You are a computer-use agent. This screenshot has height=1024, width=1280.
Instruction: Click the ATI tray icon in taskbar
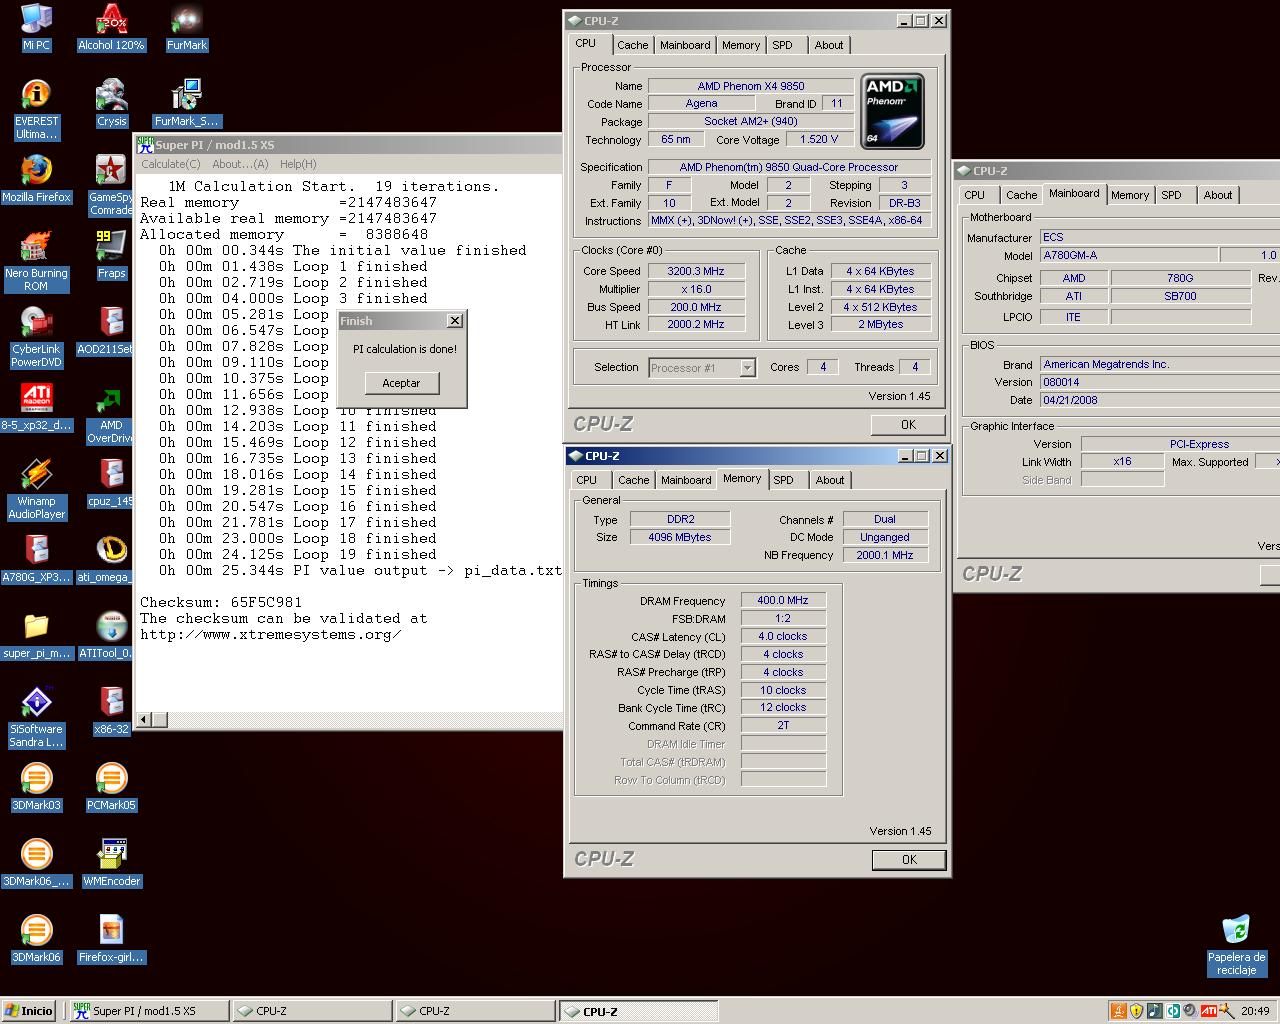(1209, 1011)
